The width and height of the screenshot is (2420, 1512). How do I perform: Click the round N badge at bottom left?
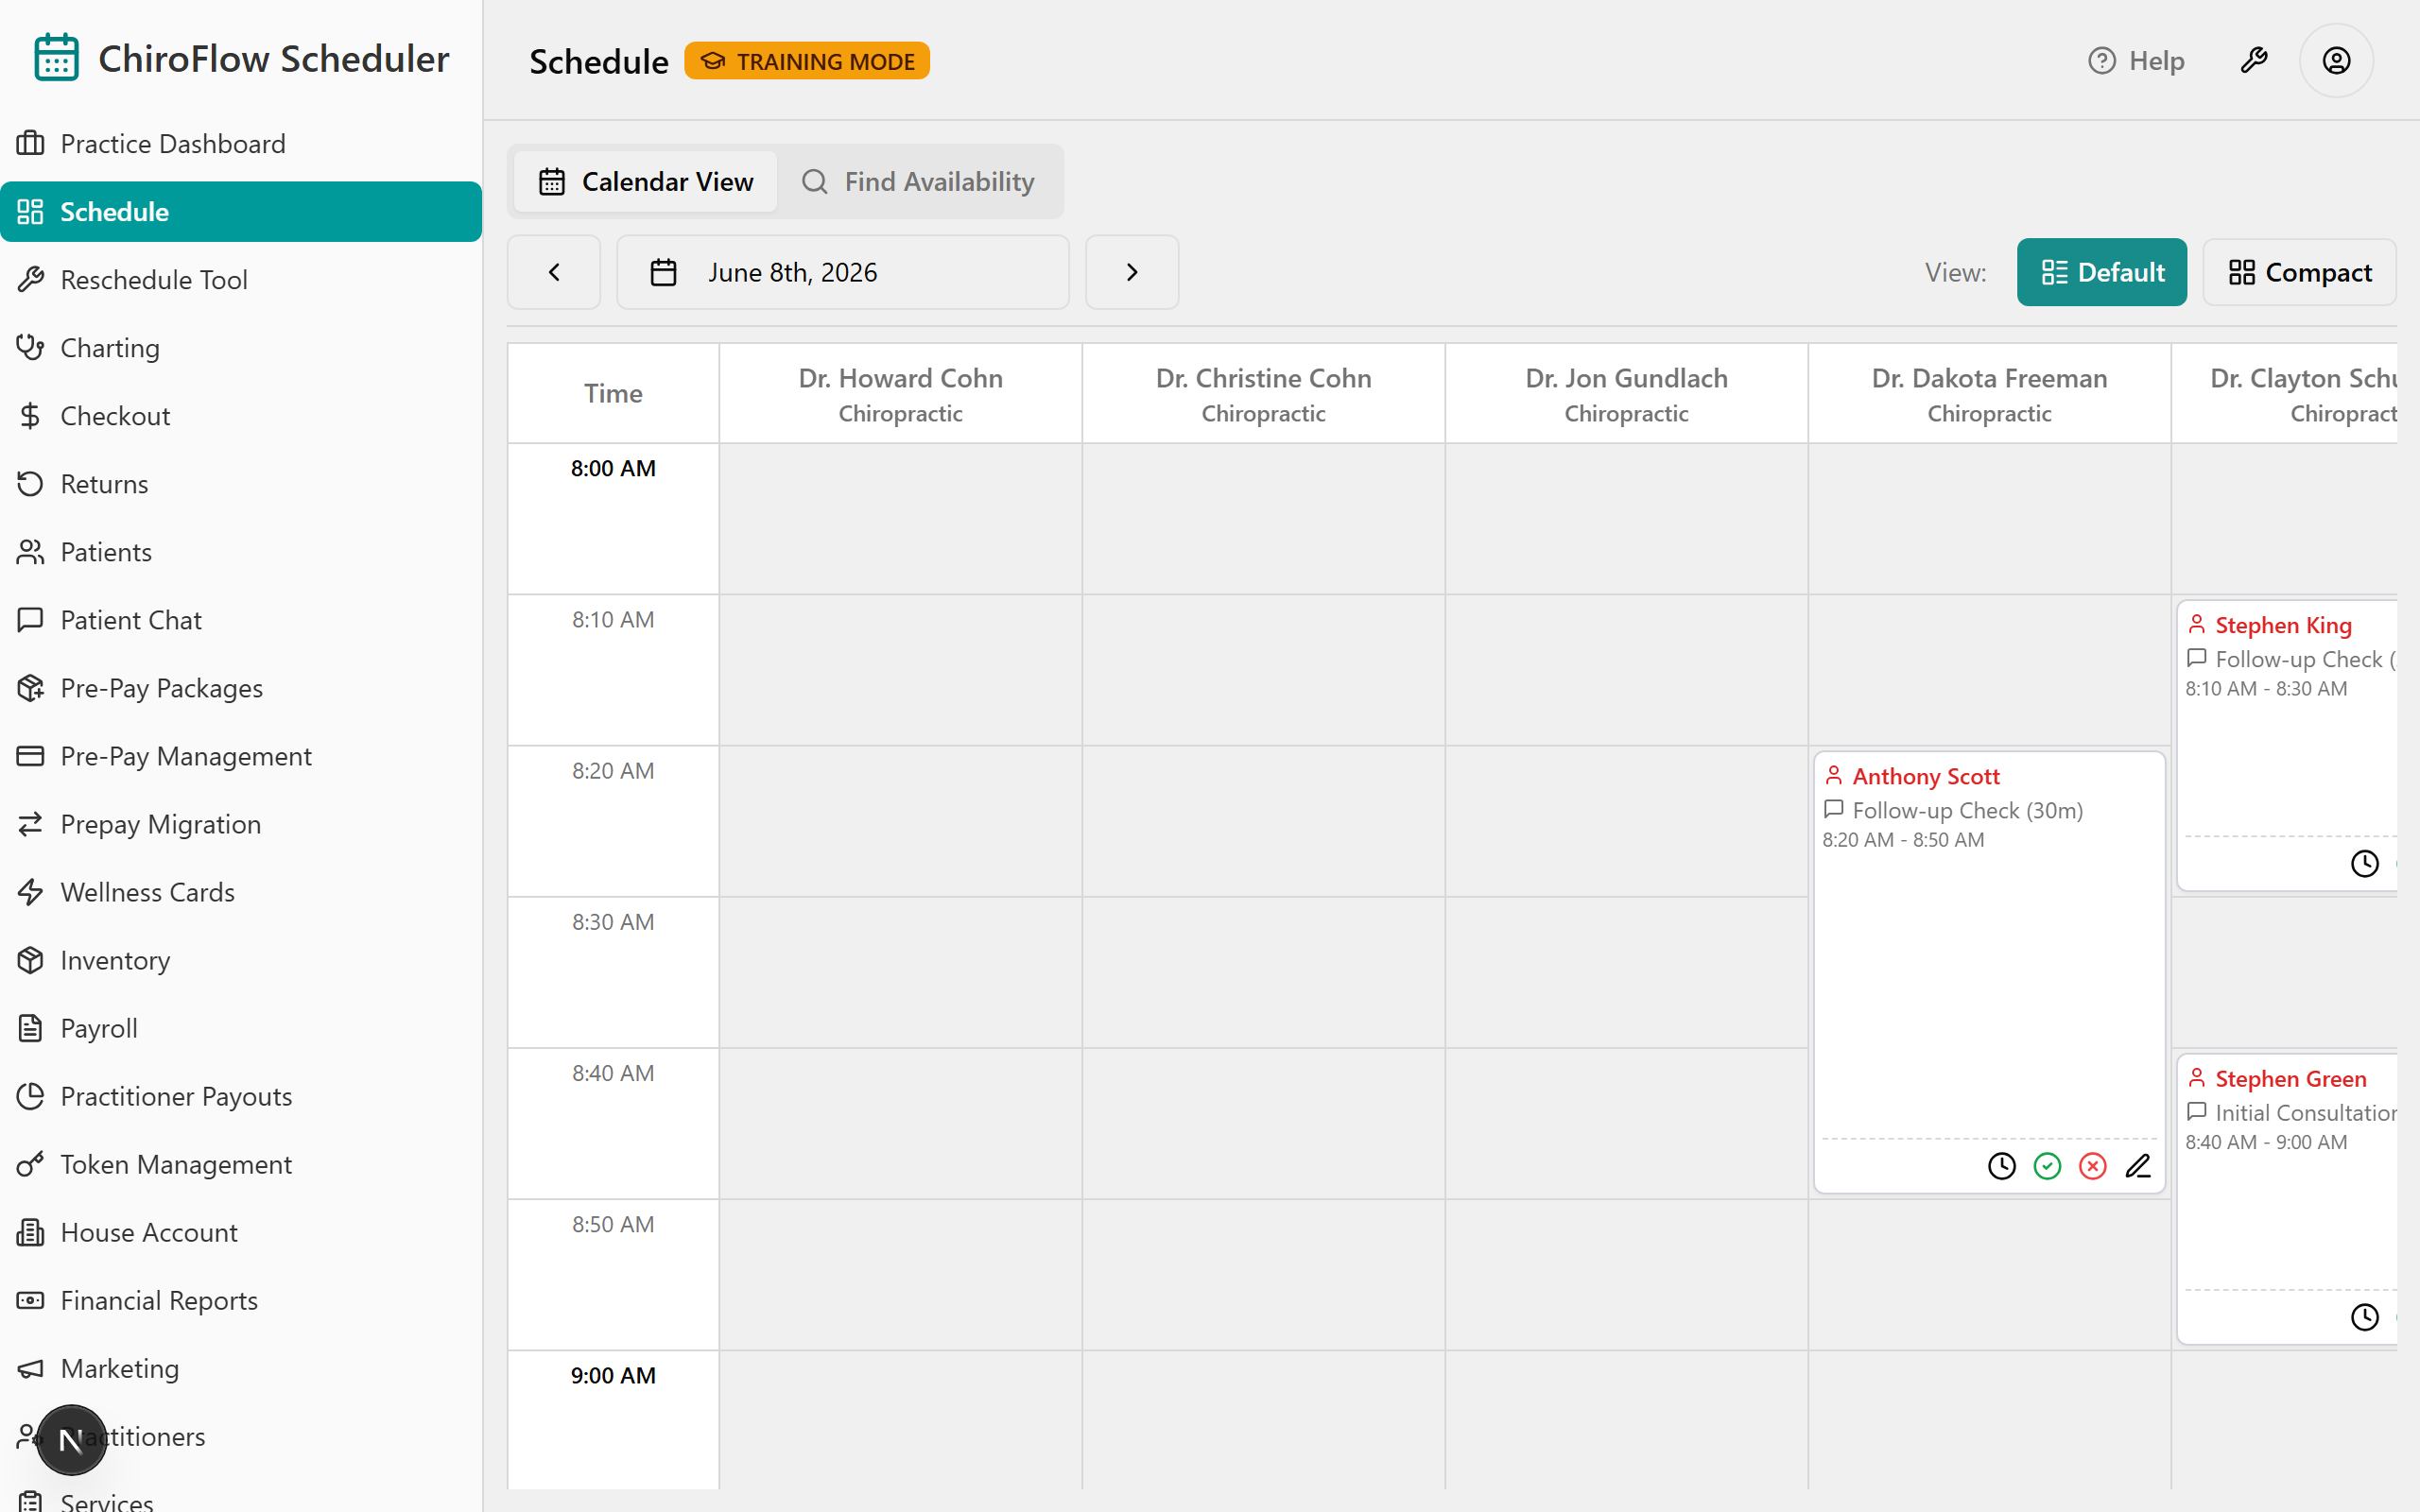coord(71,1440)
